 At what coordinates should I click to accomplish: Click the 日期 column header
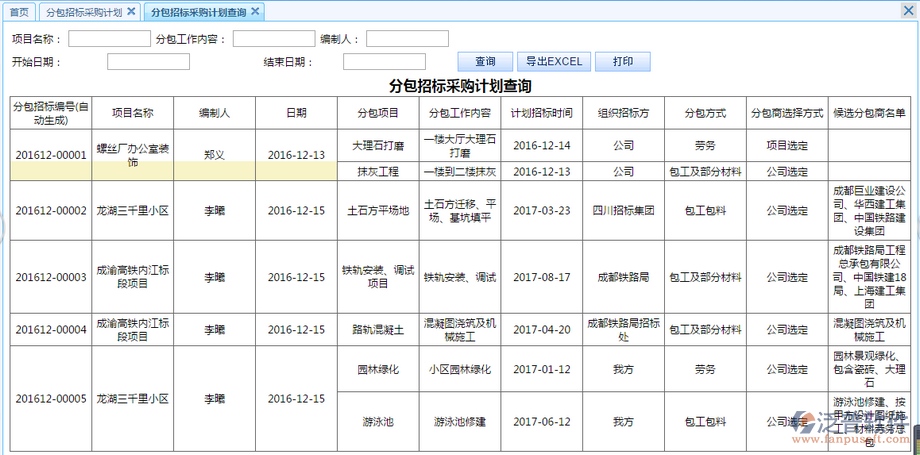296,113
